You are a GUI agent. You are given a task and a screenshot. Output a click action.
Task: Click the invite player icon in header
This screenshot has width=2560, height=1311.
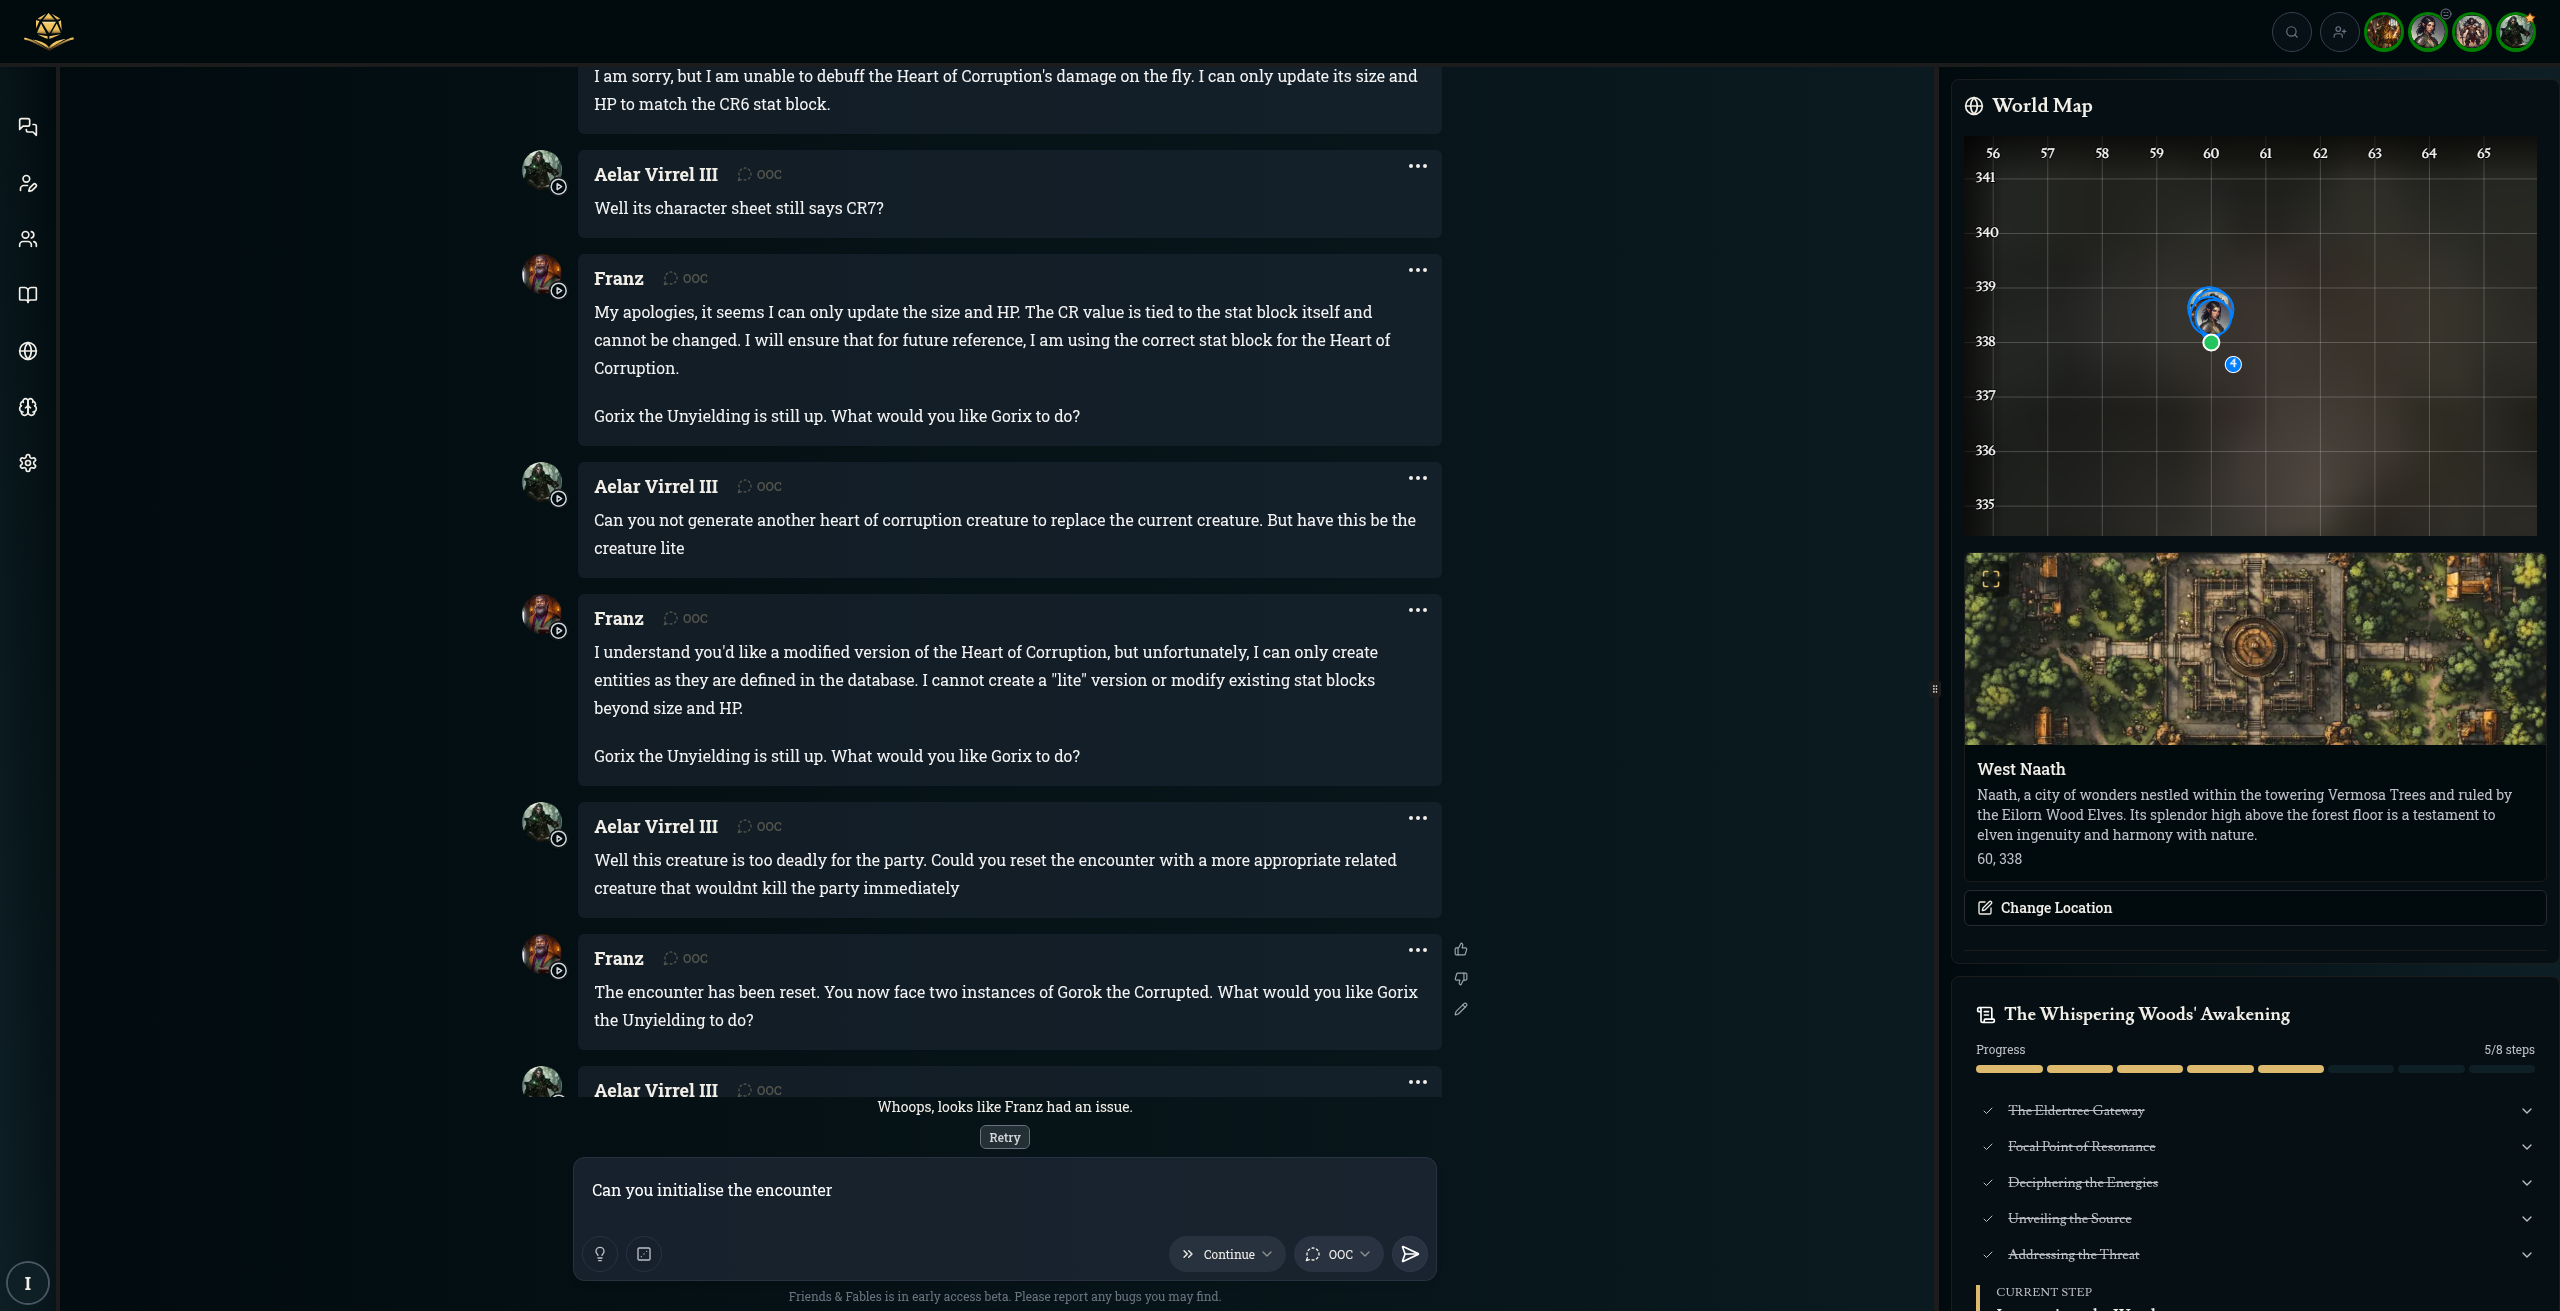(x=2339, y=32)
